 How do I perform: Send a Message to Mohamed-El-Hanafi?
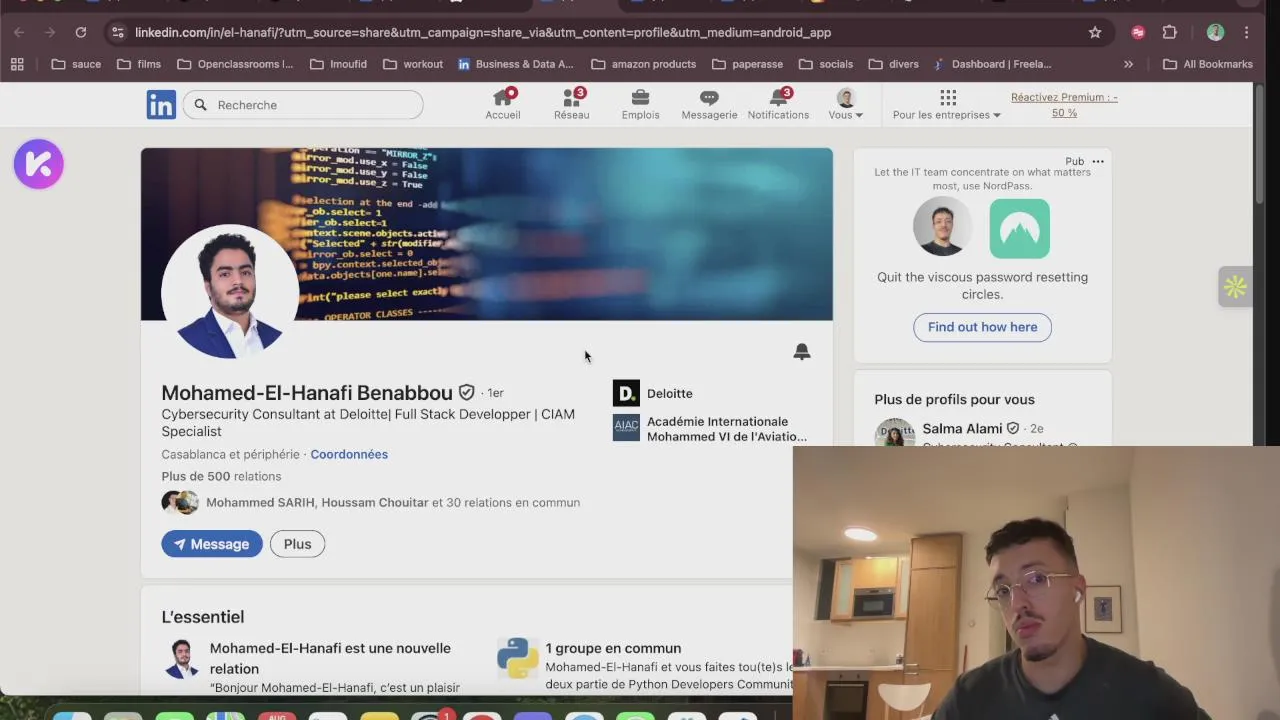coord(212,544)
